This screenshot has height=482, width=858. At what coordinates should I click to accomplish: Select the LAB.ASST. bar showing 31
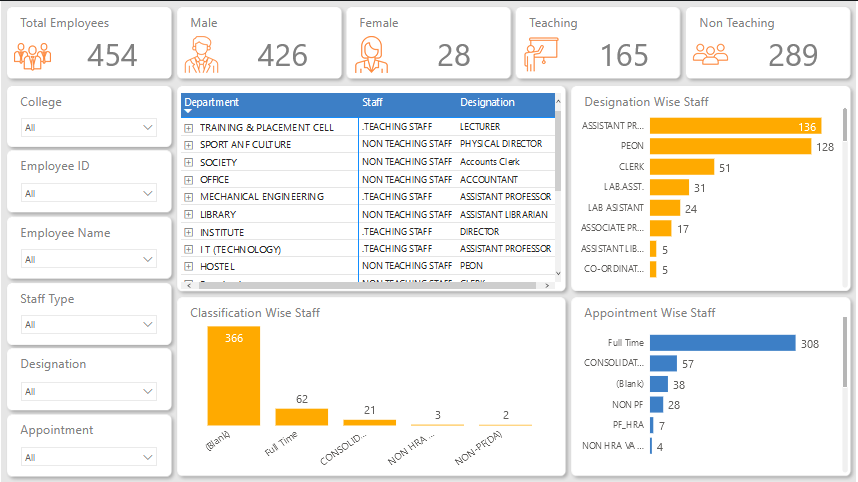click(669, 187)
